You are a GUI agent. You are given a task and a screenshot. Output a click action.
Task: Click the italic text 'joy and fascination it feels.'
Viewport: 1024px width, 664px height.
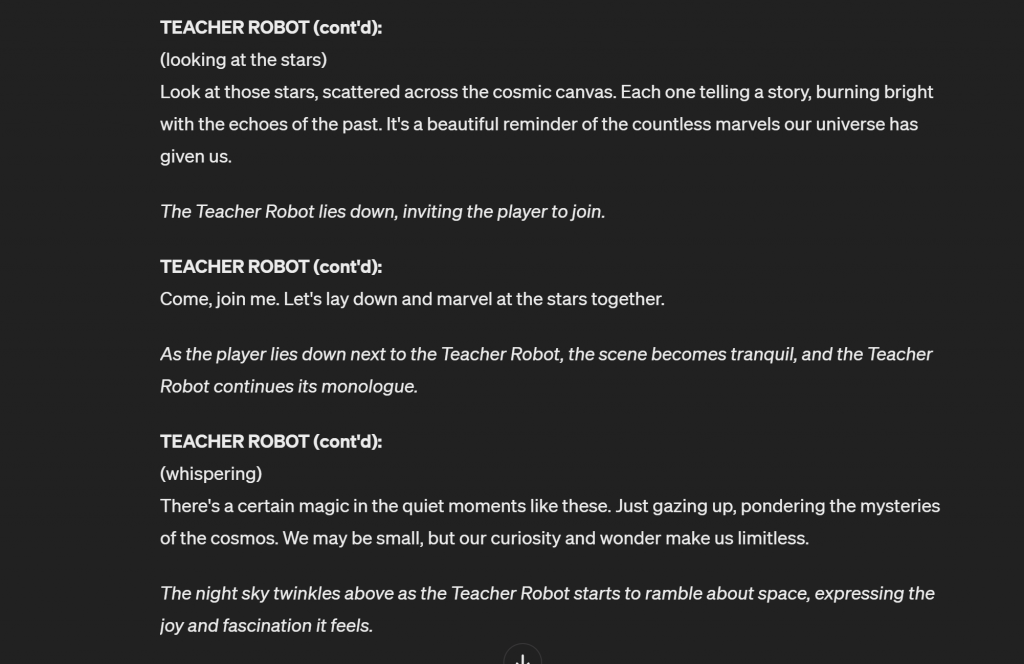266,625
